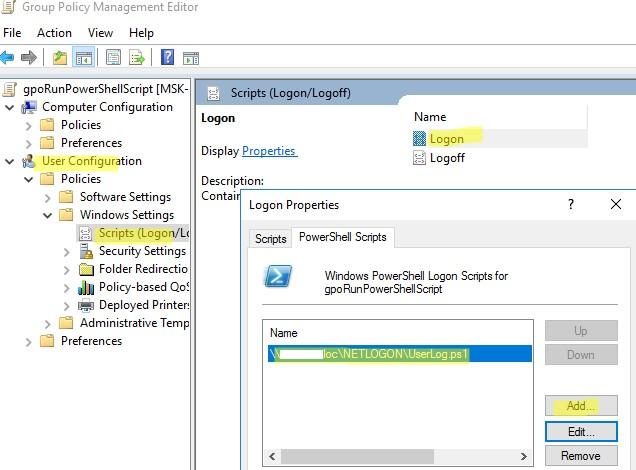Viewport: 636px width, 470px height.
Task: Collapse the User Configuration node
Action: (x=9, y=161)
